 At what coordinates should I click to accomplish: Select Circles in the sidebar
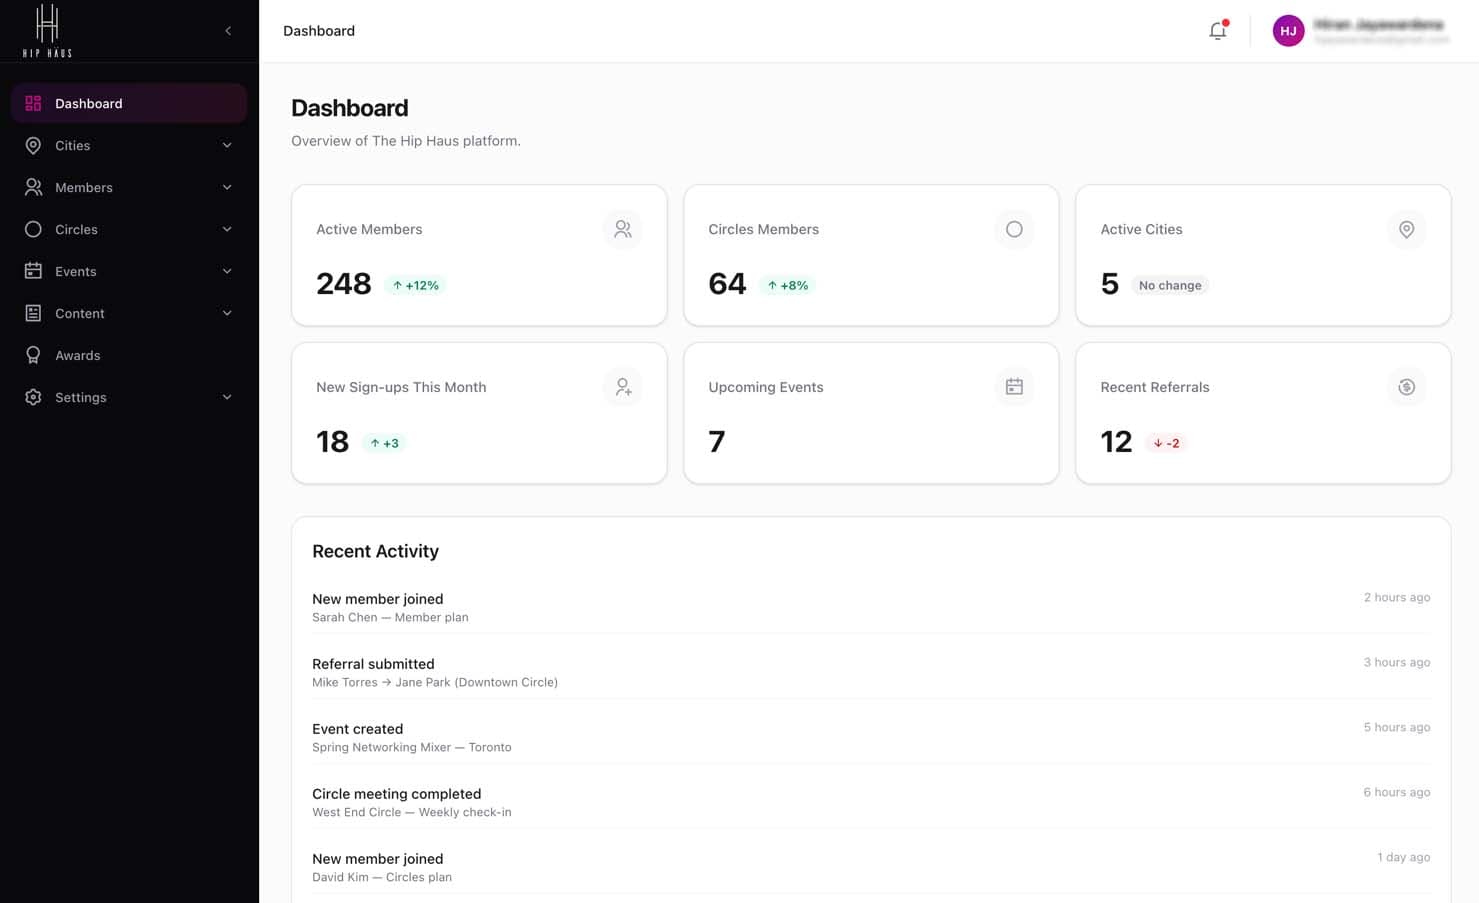click(129, 229)
